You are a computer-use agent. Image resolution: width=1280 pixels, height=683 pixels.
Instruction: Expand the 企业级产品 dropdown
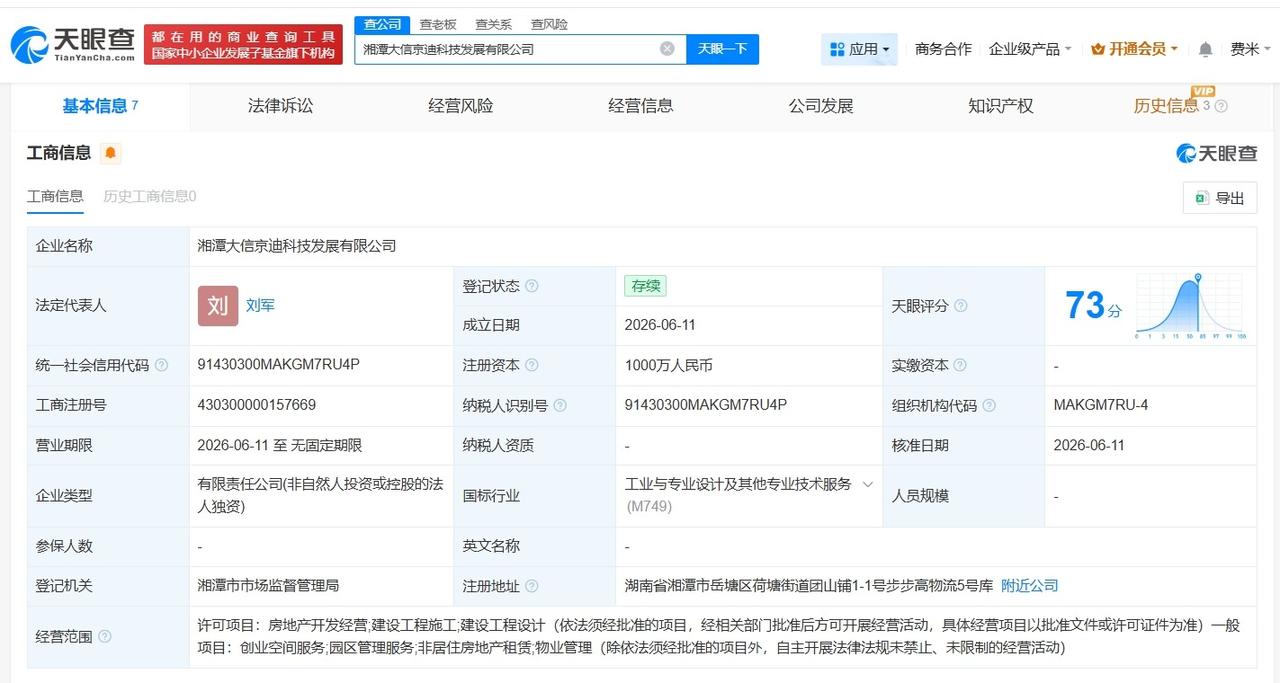coord(1030,49)
